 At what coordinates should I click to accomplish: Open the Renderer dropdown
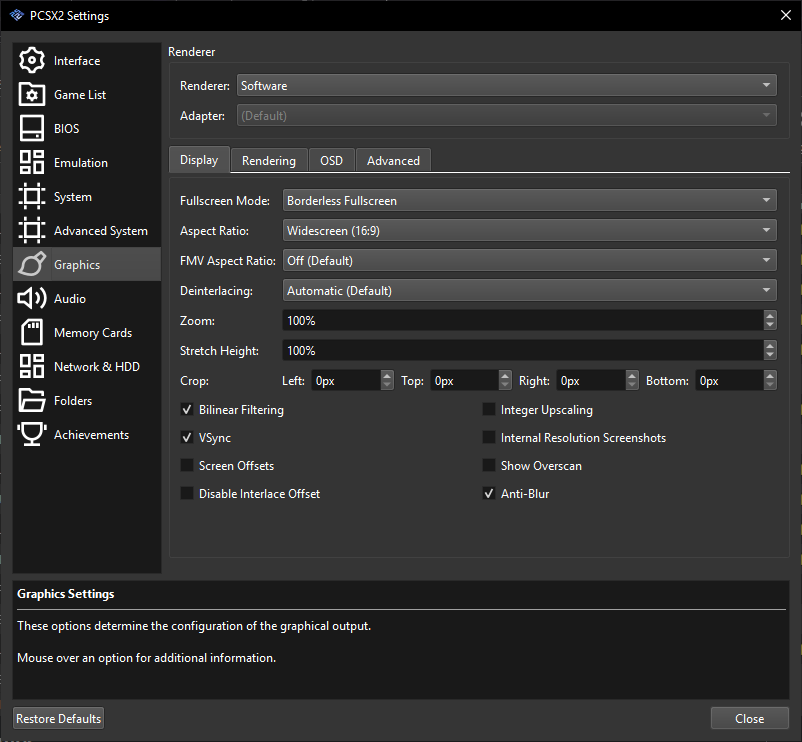point(506,85)
